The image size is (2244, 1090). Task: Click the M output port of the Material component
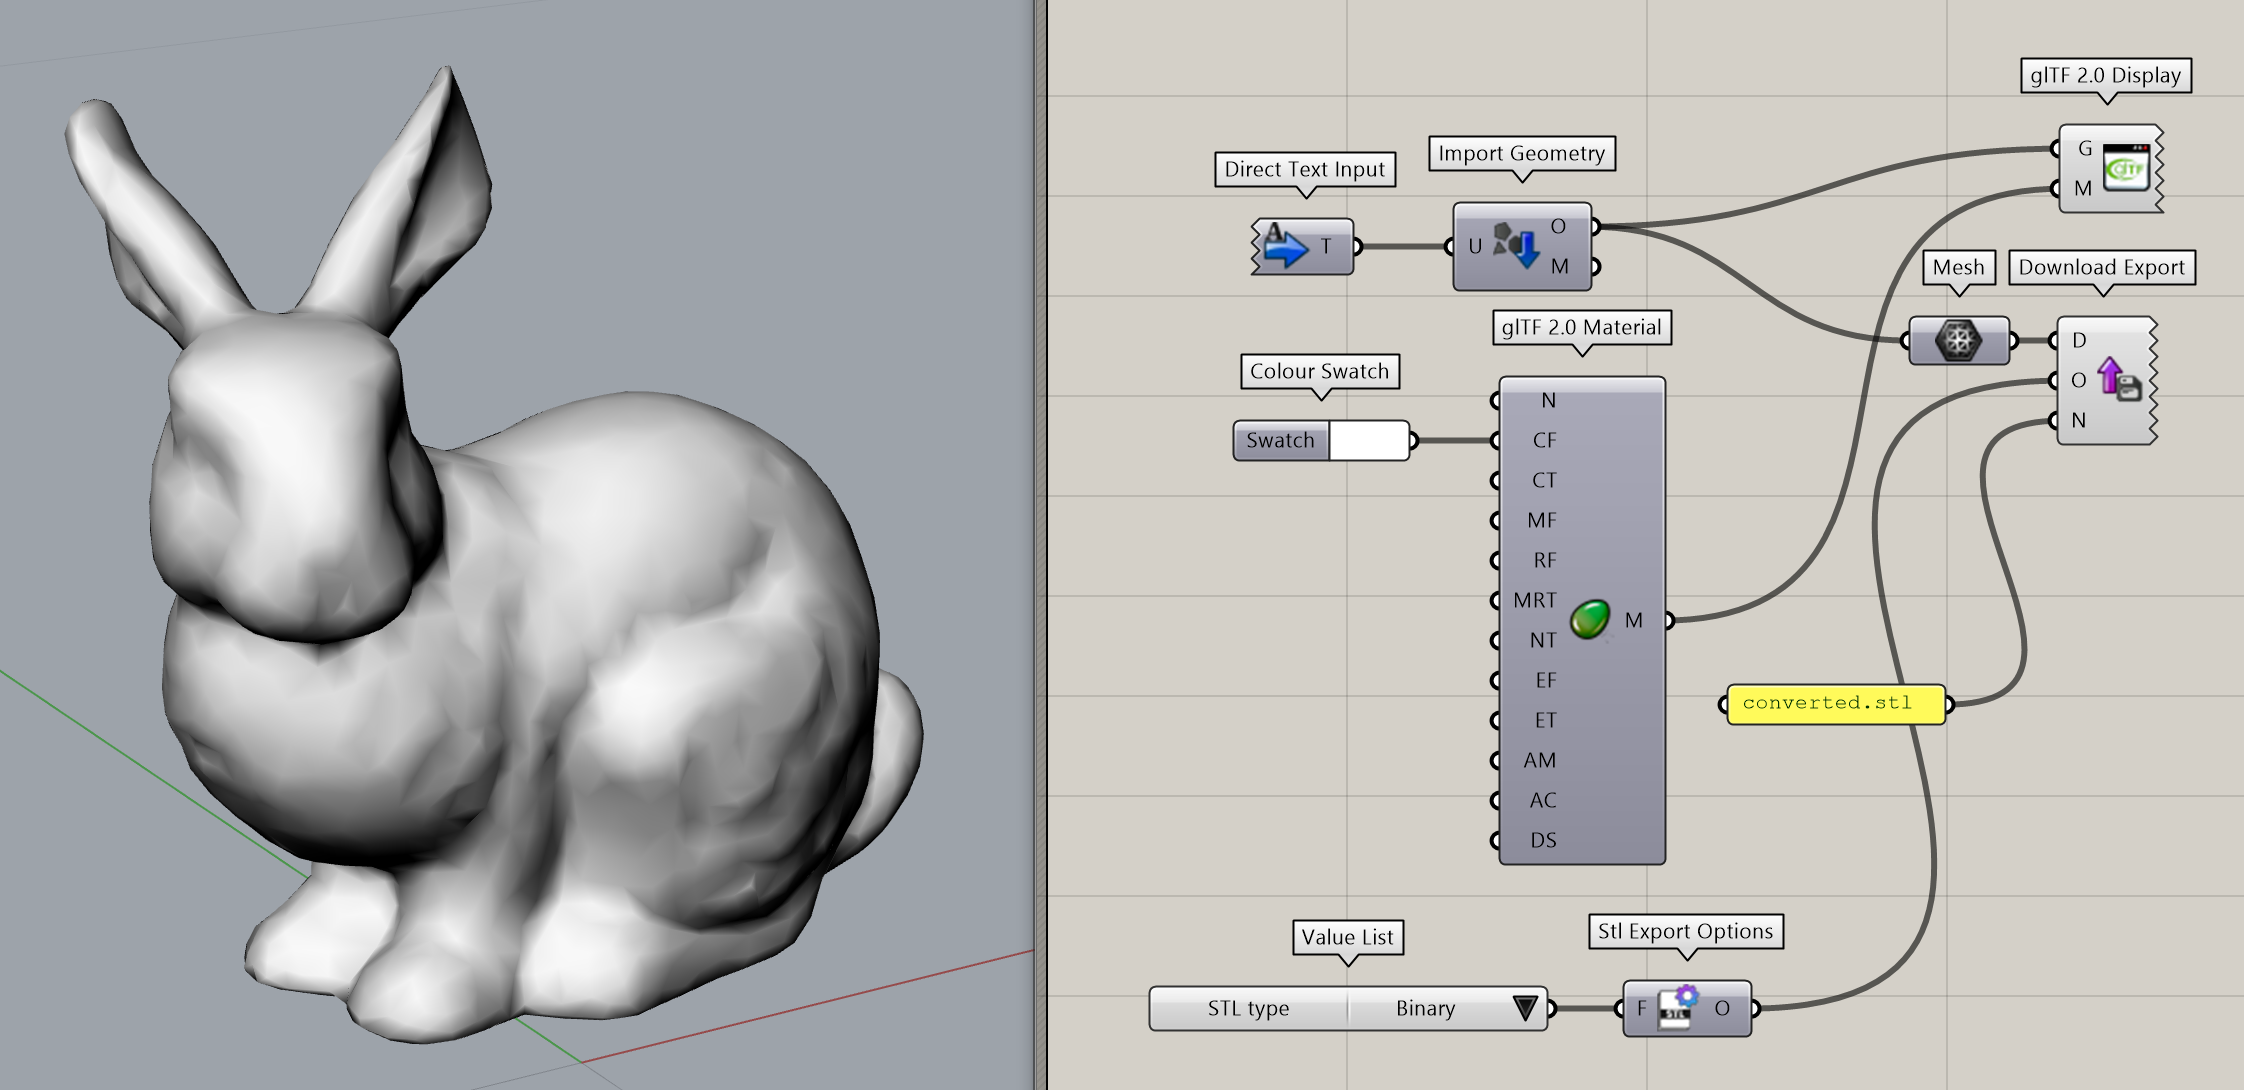point(1668,620)
